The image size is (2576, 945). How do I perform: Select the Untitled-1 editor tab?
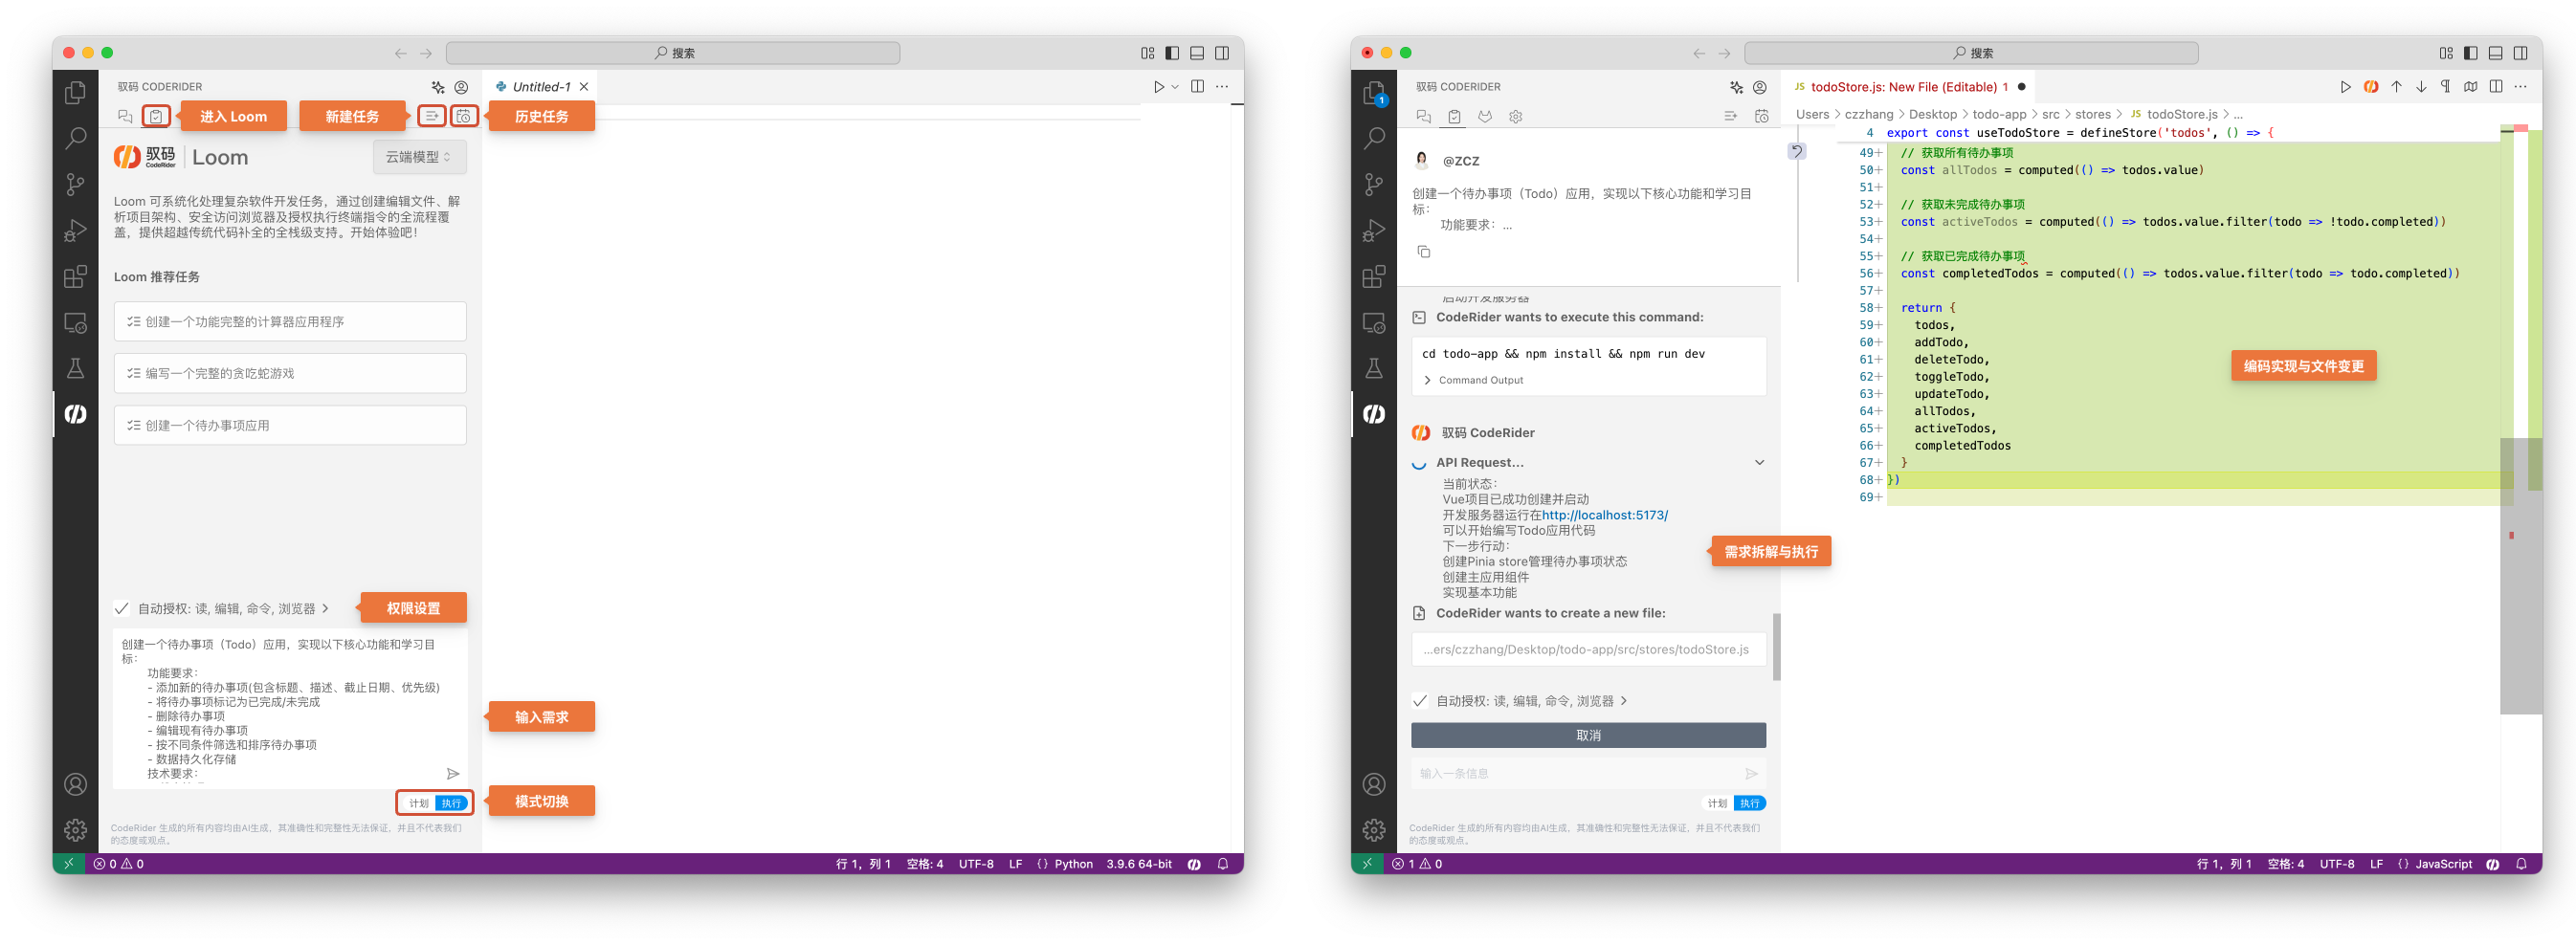[541, 87]
